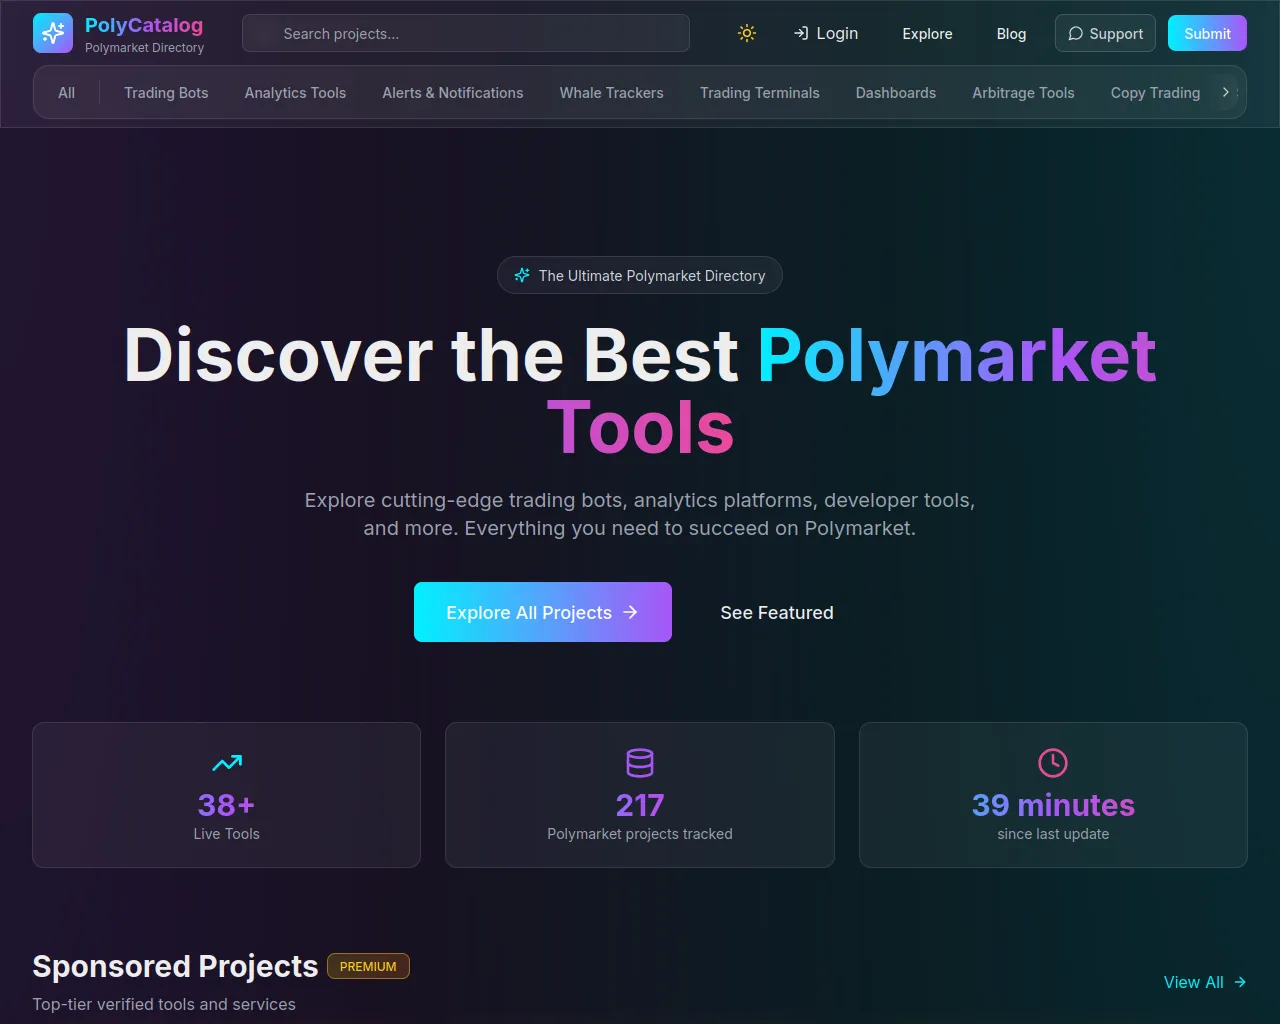Open the View All sponsored link
This screenshot has width=1280, height=1024.
(x=1205, y=982)
